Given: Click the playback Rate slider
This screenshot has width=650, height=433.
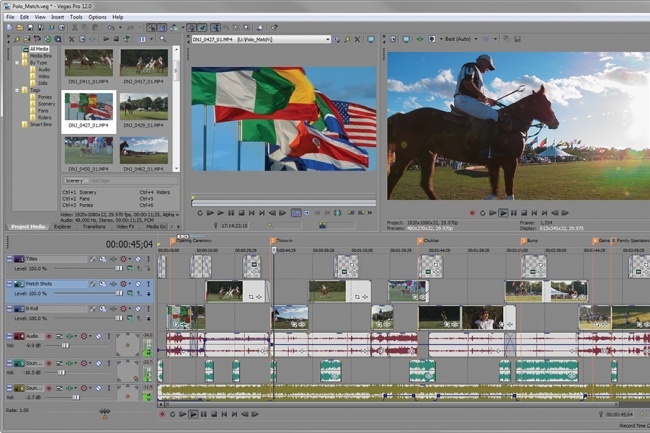Looking at the screenshot, I should tap(104, 411).
